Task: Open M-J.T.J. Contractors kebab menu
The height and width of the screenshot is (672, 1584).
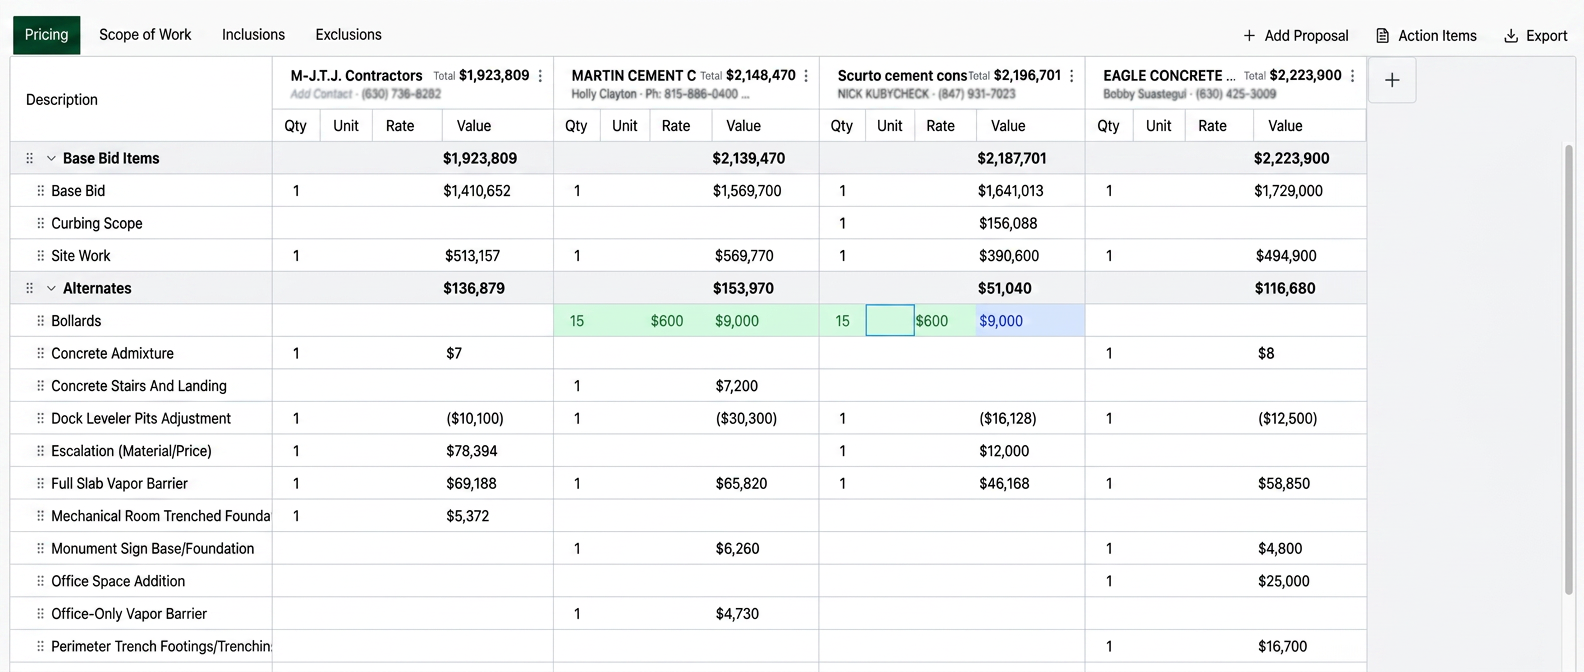Action: (x=541, y=76)
